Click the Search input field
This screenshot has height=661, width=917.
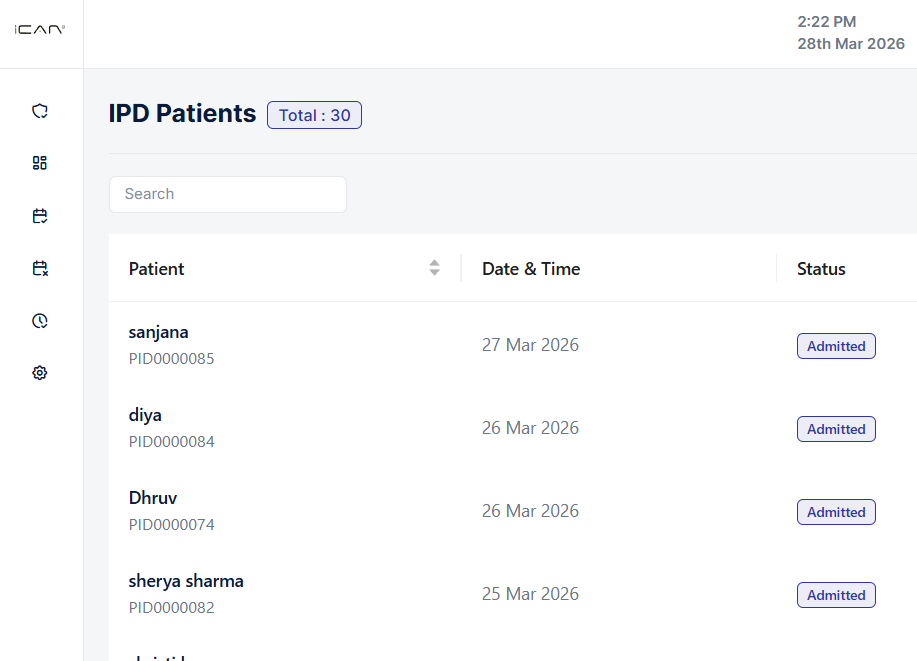tap(228, 194)
